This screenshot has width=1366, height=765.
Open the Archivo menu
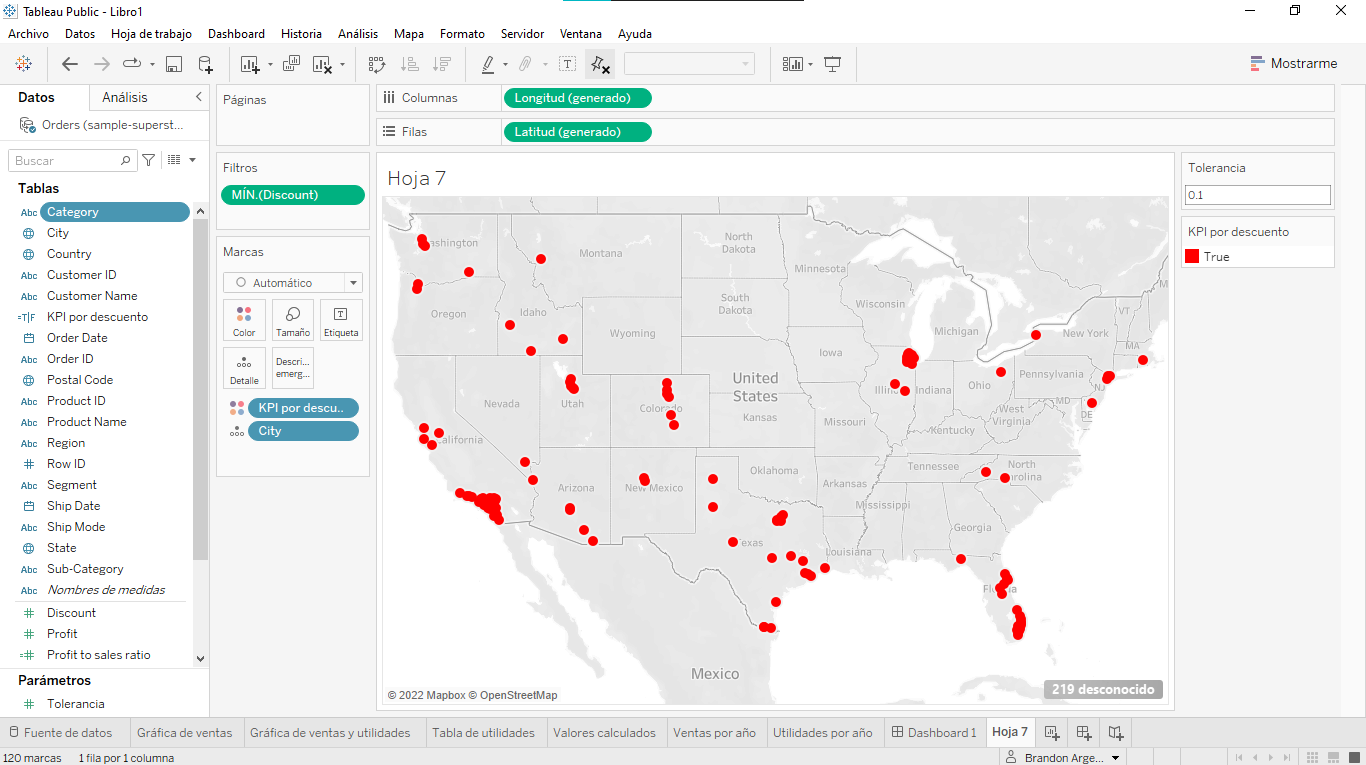pos(28,34)
